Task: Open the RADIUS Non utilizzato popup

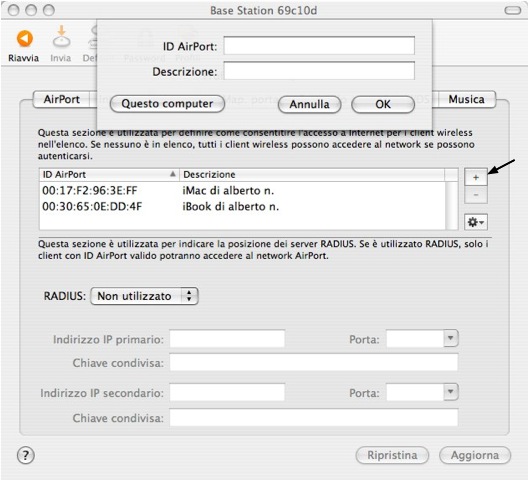Action: point(144,296)
